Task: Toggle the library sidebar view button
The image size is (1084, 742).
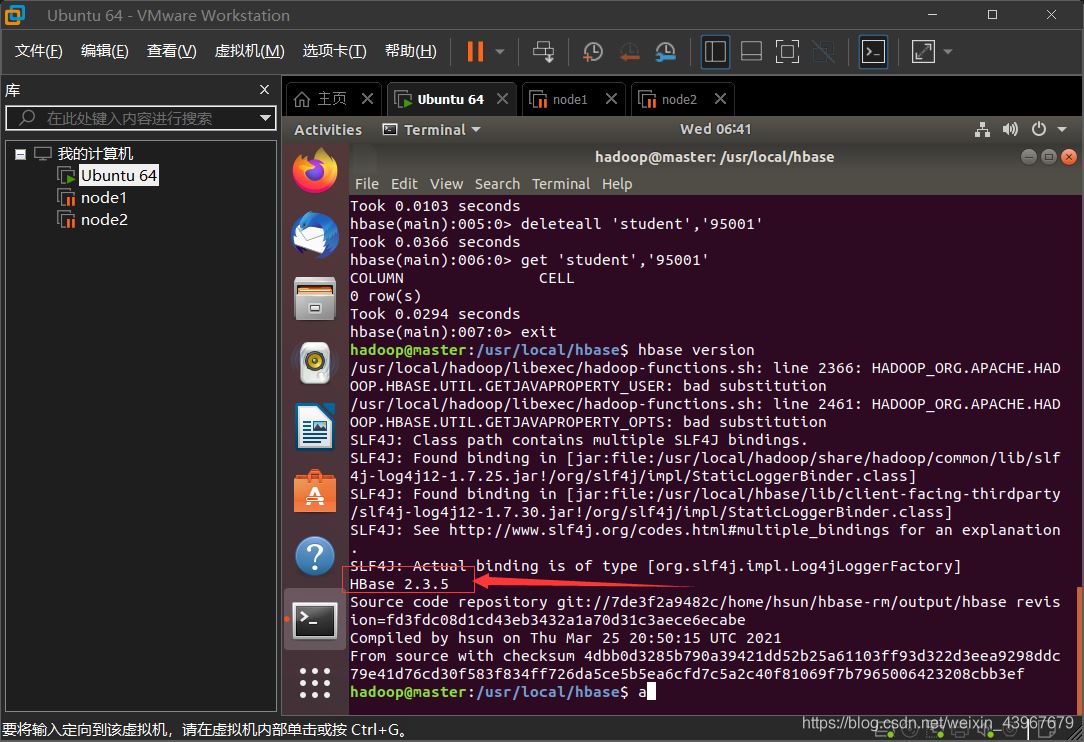Action: [715, 52]
